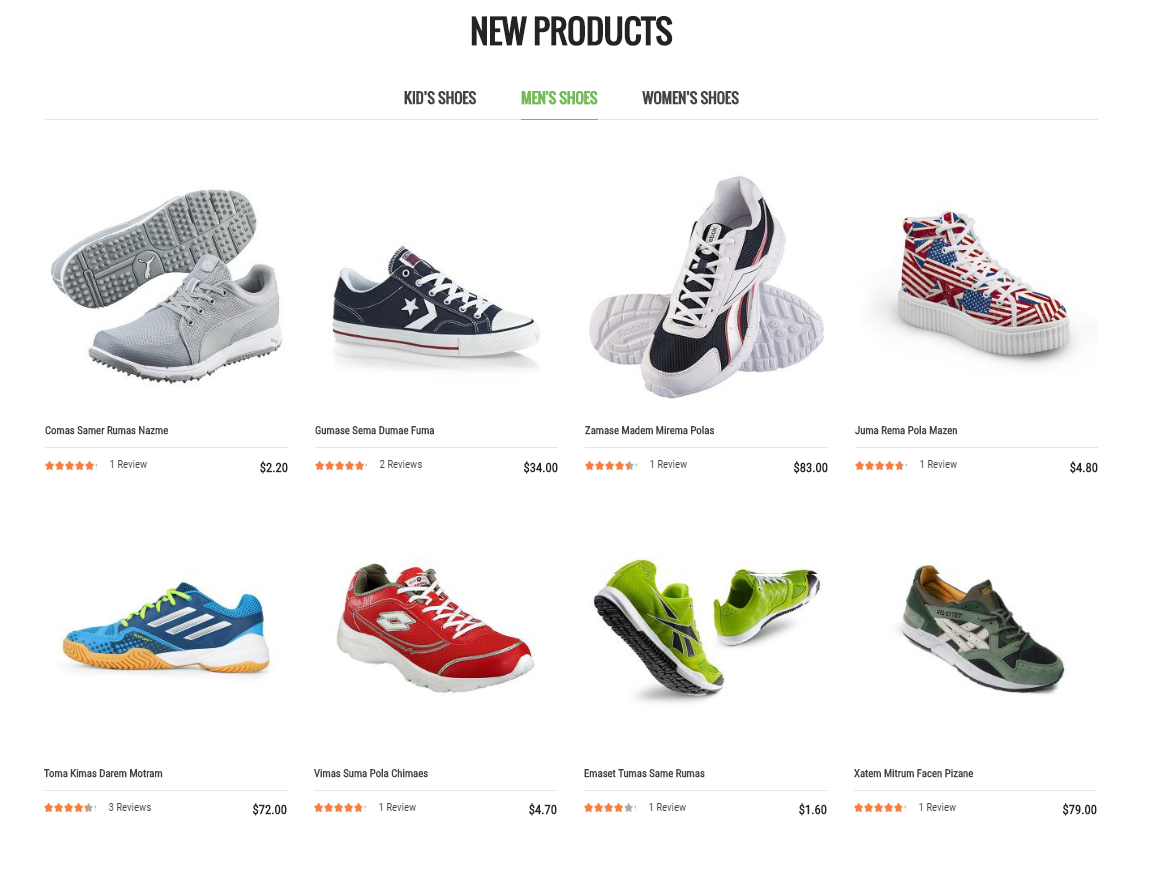Viewport: 1153px width, 873px height.
Task: Open Comas Samer Rumas Nazme product link
Action: click(107, 430)
